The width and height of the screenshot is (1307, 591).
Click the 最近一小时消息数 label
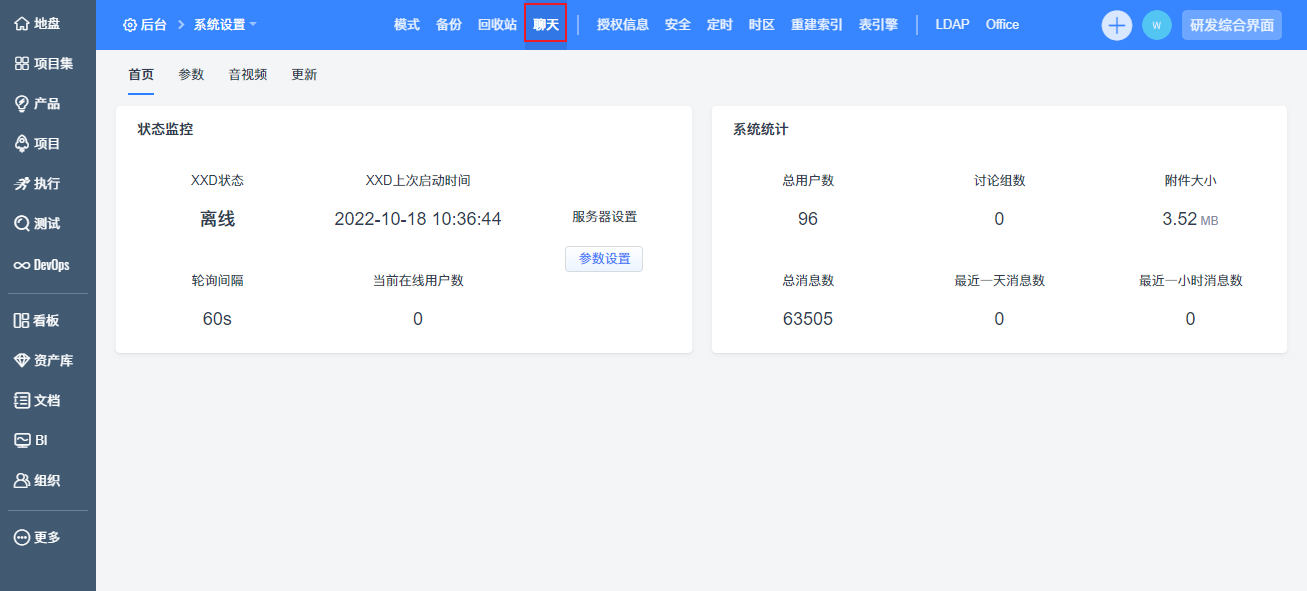click(x=1190, y=281)
